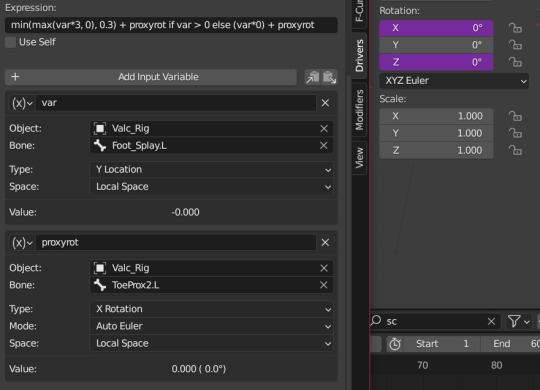Open variable type dropdown for var
The width and height of the screenshot is (540, 390).
tap(22, 103)
